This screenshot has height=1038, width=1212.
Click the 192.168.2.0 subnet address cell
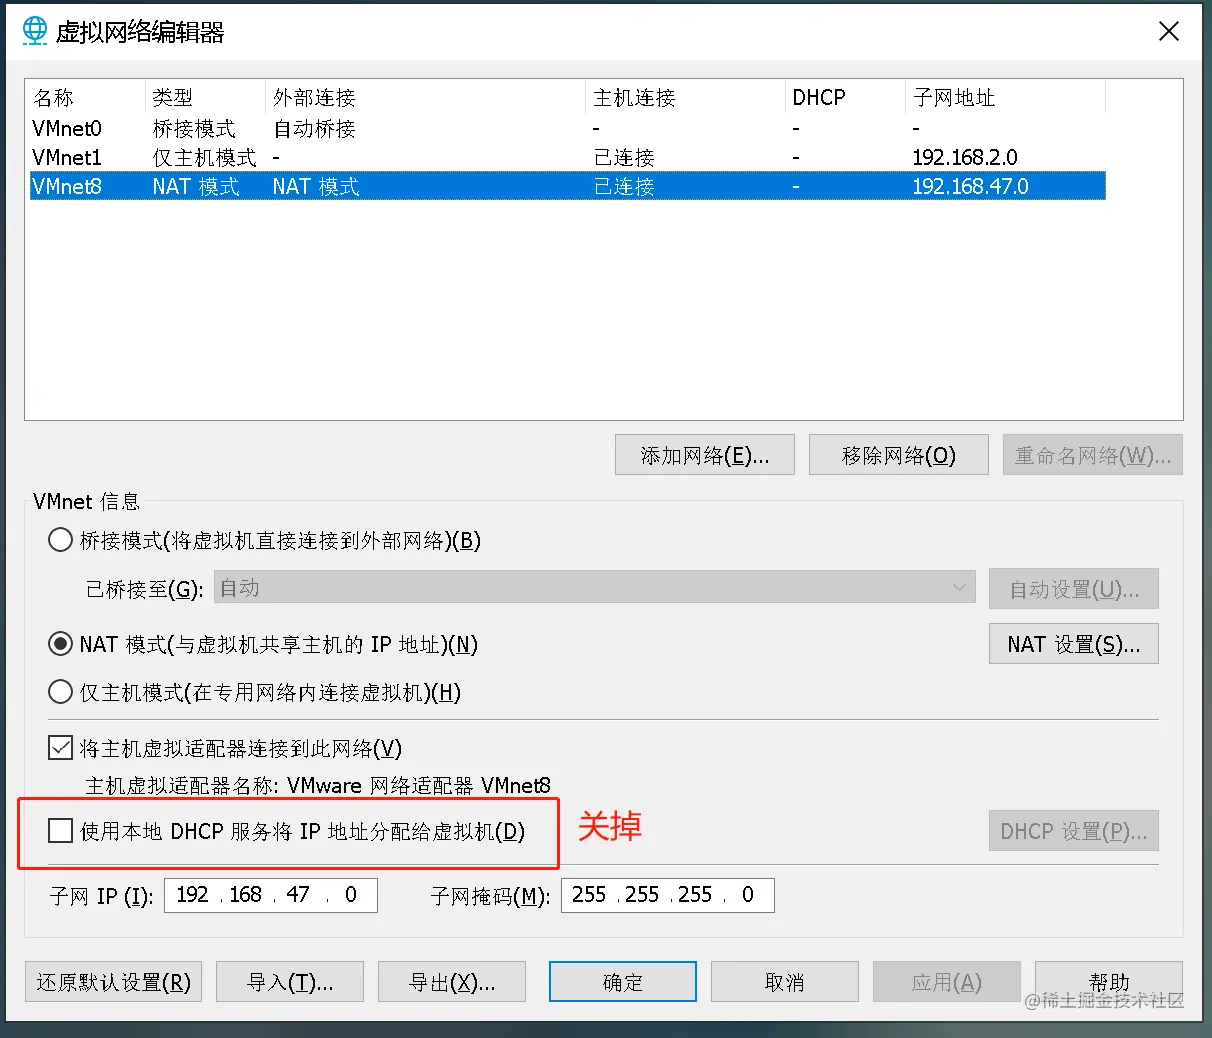click(965, 158)
